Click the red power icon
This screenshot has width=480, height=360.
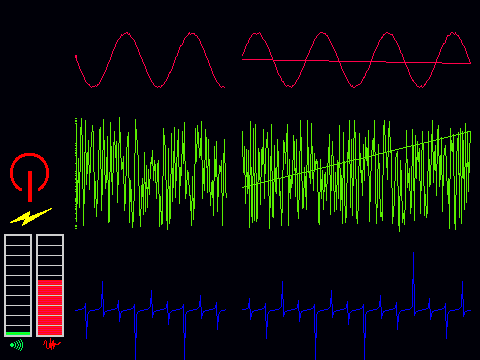[30, 177]
